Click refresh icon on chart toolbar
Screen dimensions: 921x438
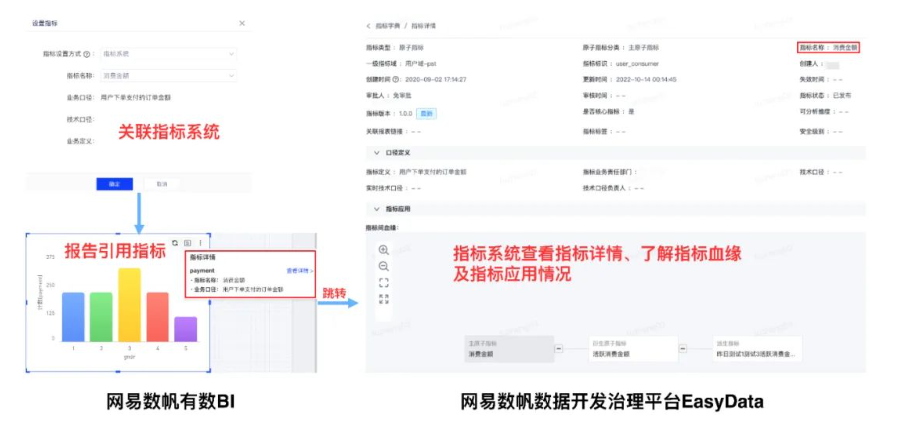174,242
